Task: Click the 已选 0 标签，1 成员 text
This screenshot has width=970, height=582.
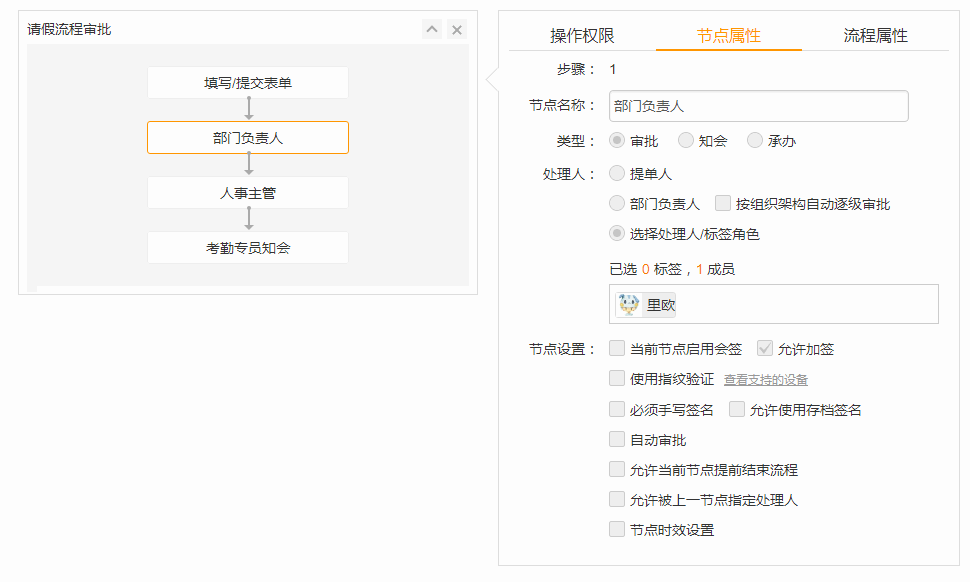Action: (x=672, y=269)
